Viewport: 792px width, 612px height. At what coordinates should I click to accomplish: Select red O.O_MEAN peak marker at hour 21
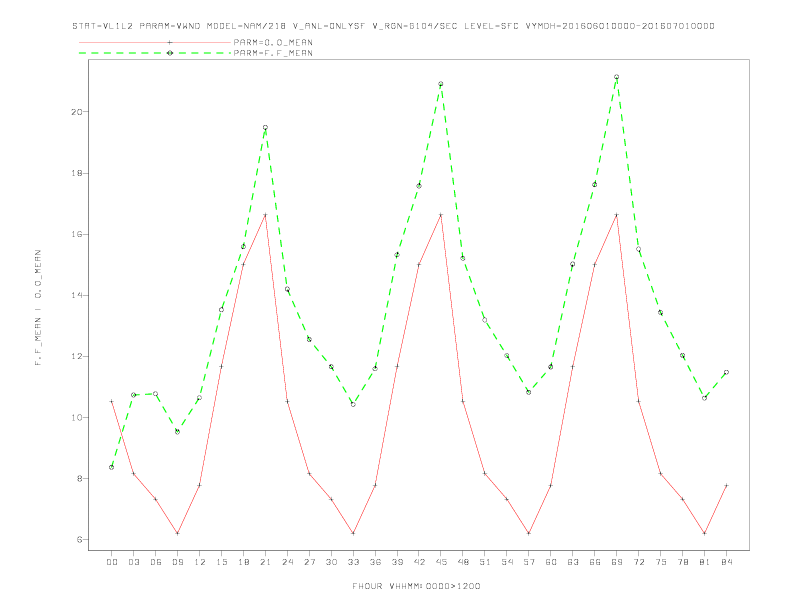tap(265, 215)
